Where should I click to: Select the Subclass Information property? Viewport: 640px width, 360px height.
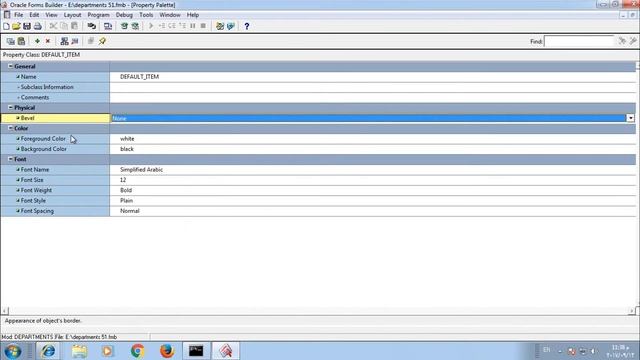[55, 87]
